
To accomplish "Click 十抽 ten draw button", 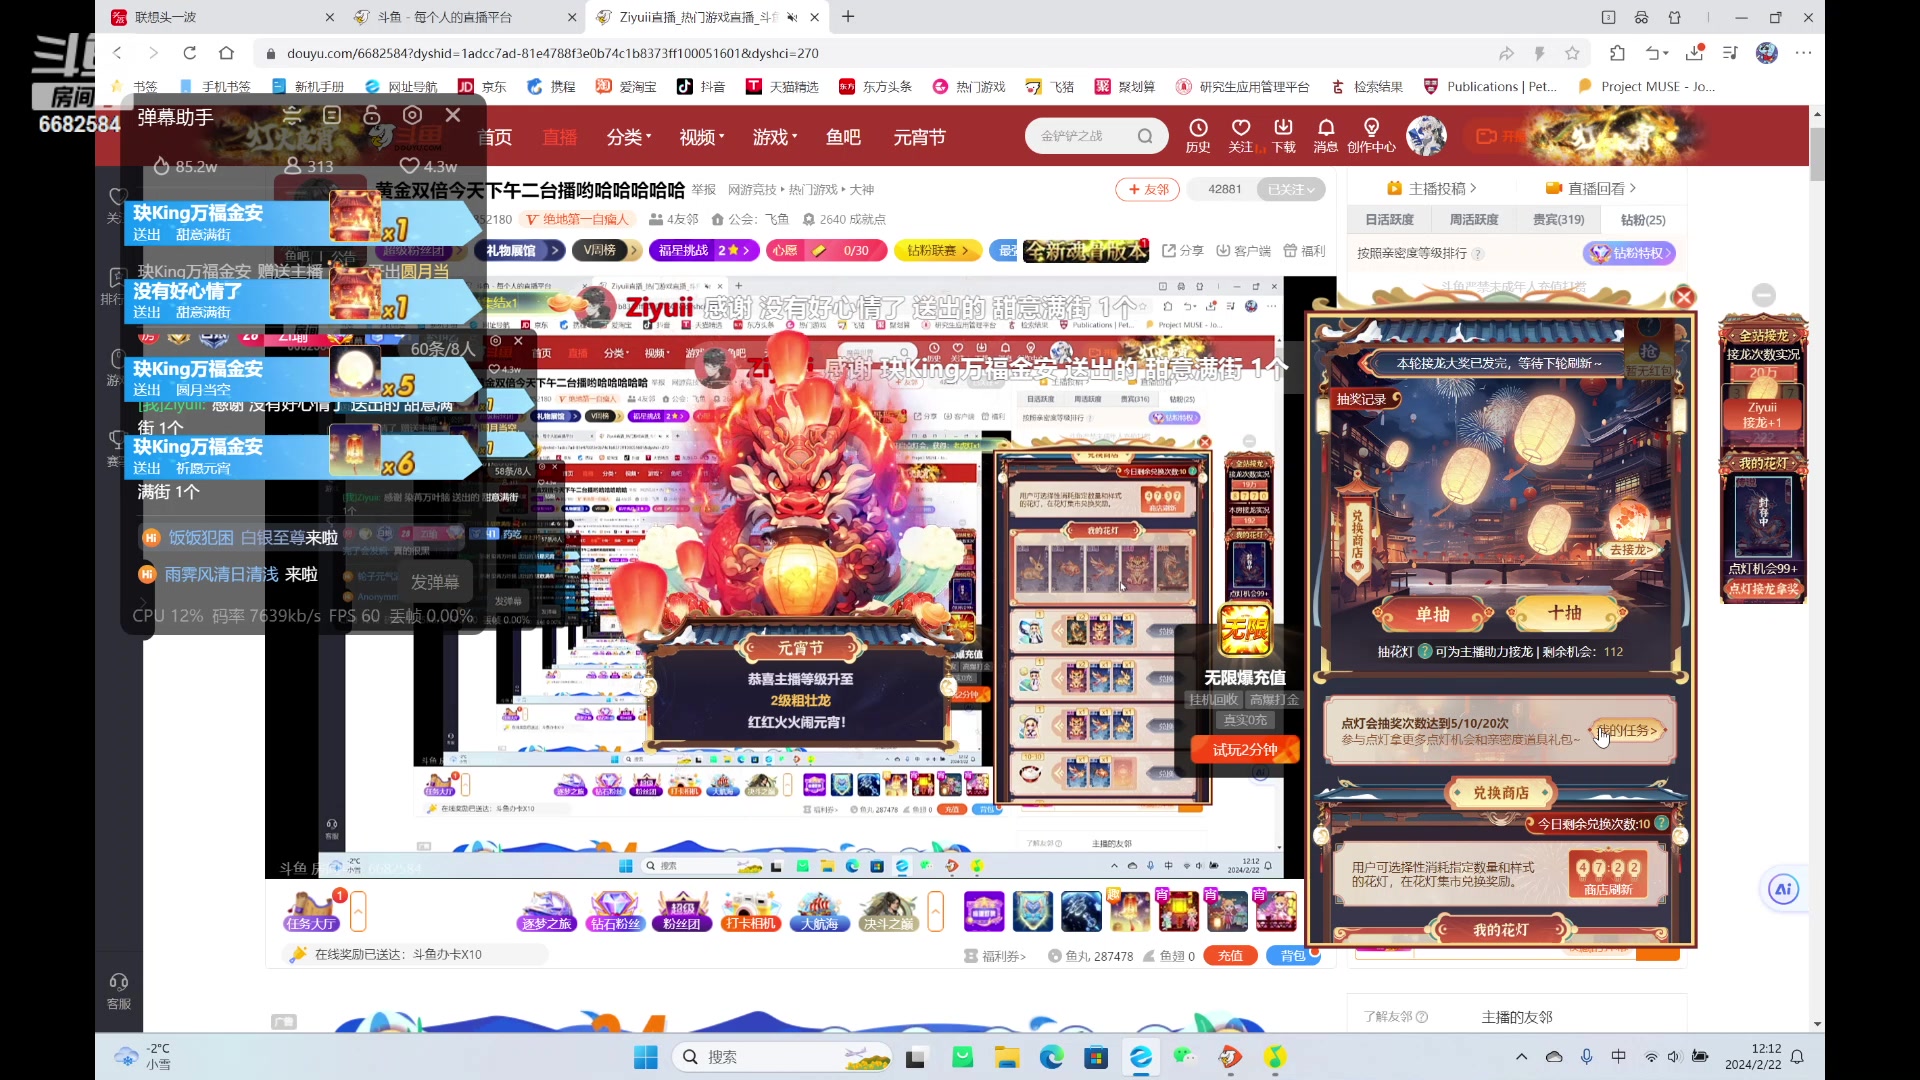I will 1564,613.
